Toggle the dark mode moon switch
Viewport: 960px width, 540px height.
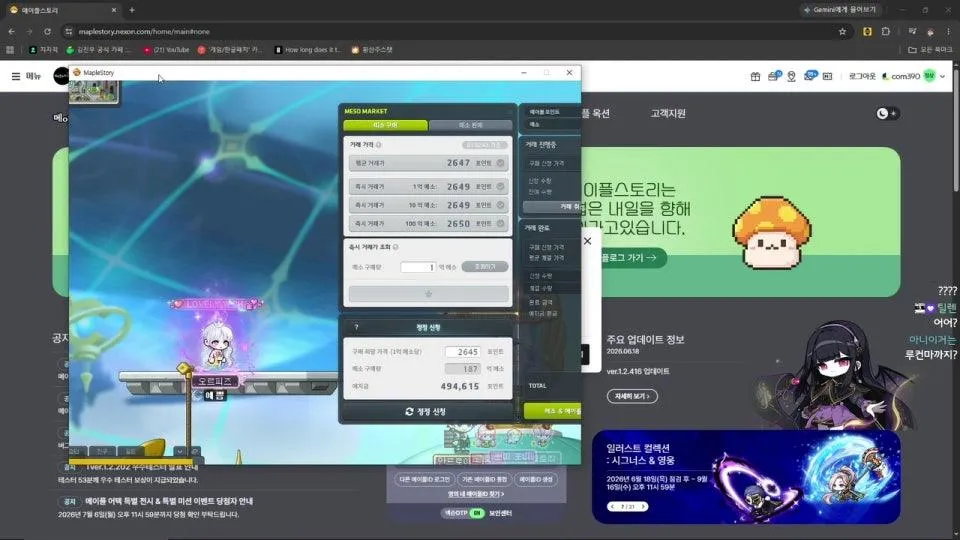pyautogui.click(x=887, y=113)
